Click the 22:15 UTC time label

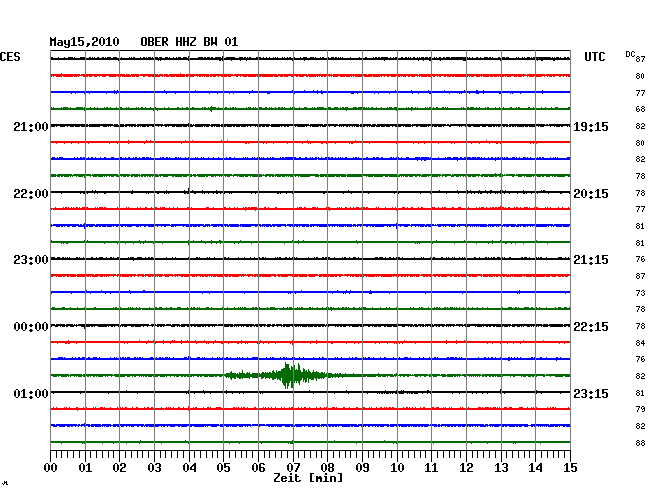tap(591, 327)
